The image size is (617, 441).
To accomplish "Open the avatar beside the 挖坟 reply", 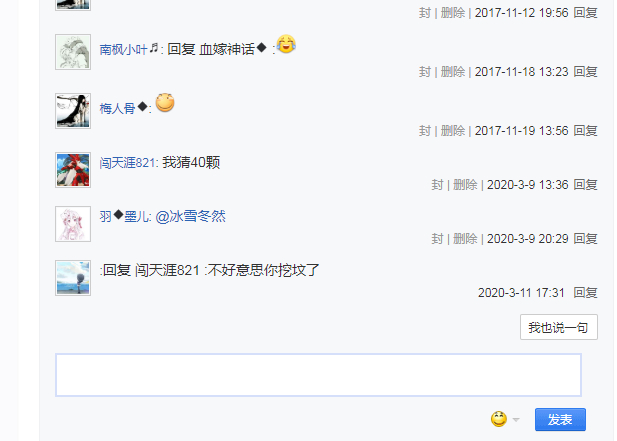I will pyautogui.click(x=73, y=278).
